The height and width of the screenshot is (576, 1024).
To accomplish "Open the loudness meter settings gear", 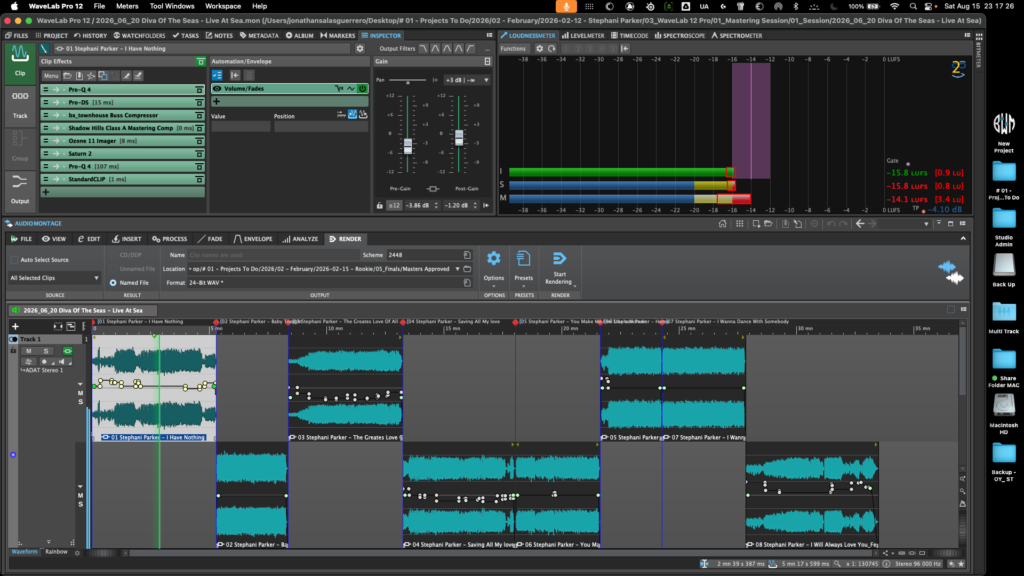I will pyautogui.click(x=539, y=48).
